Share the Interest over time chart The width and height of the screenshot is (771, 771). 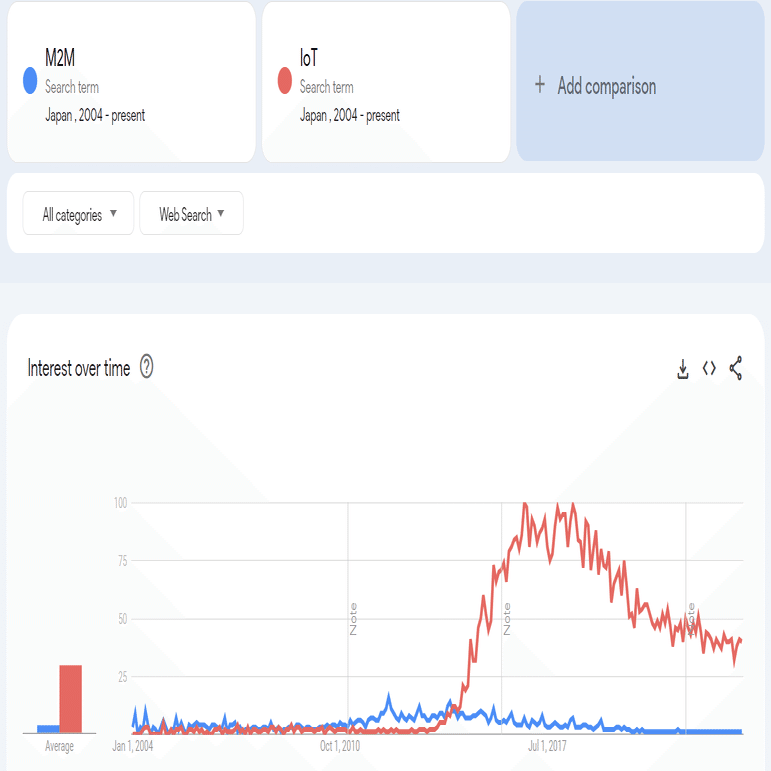pos(736,368)
